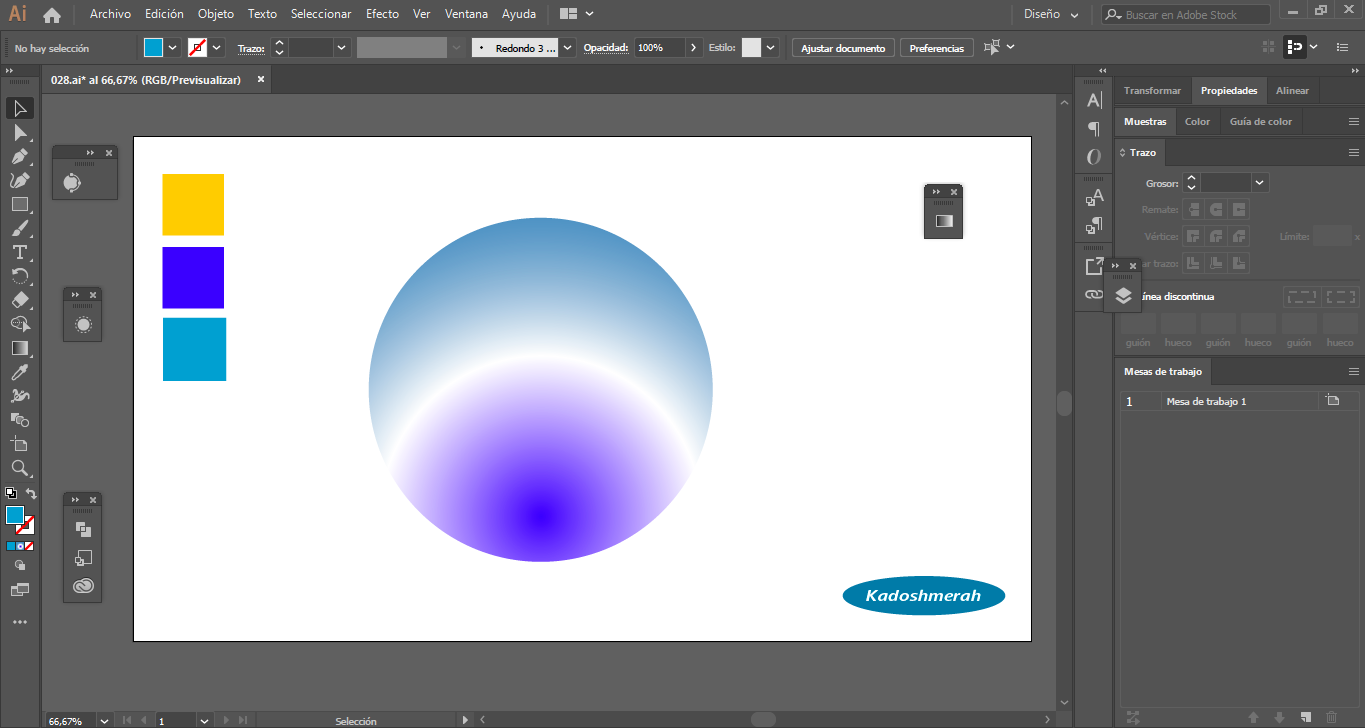Select the Rectangle tool
The image size is (1365, 728).
pos(20,204)
